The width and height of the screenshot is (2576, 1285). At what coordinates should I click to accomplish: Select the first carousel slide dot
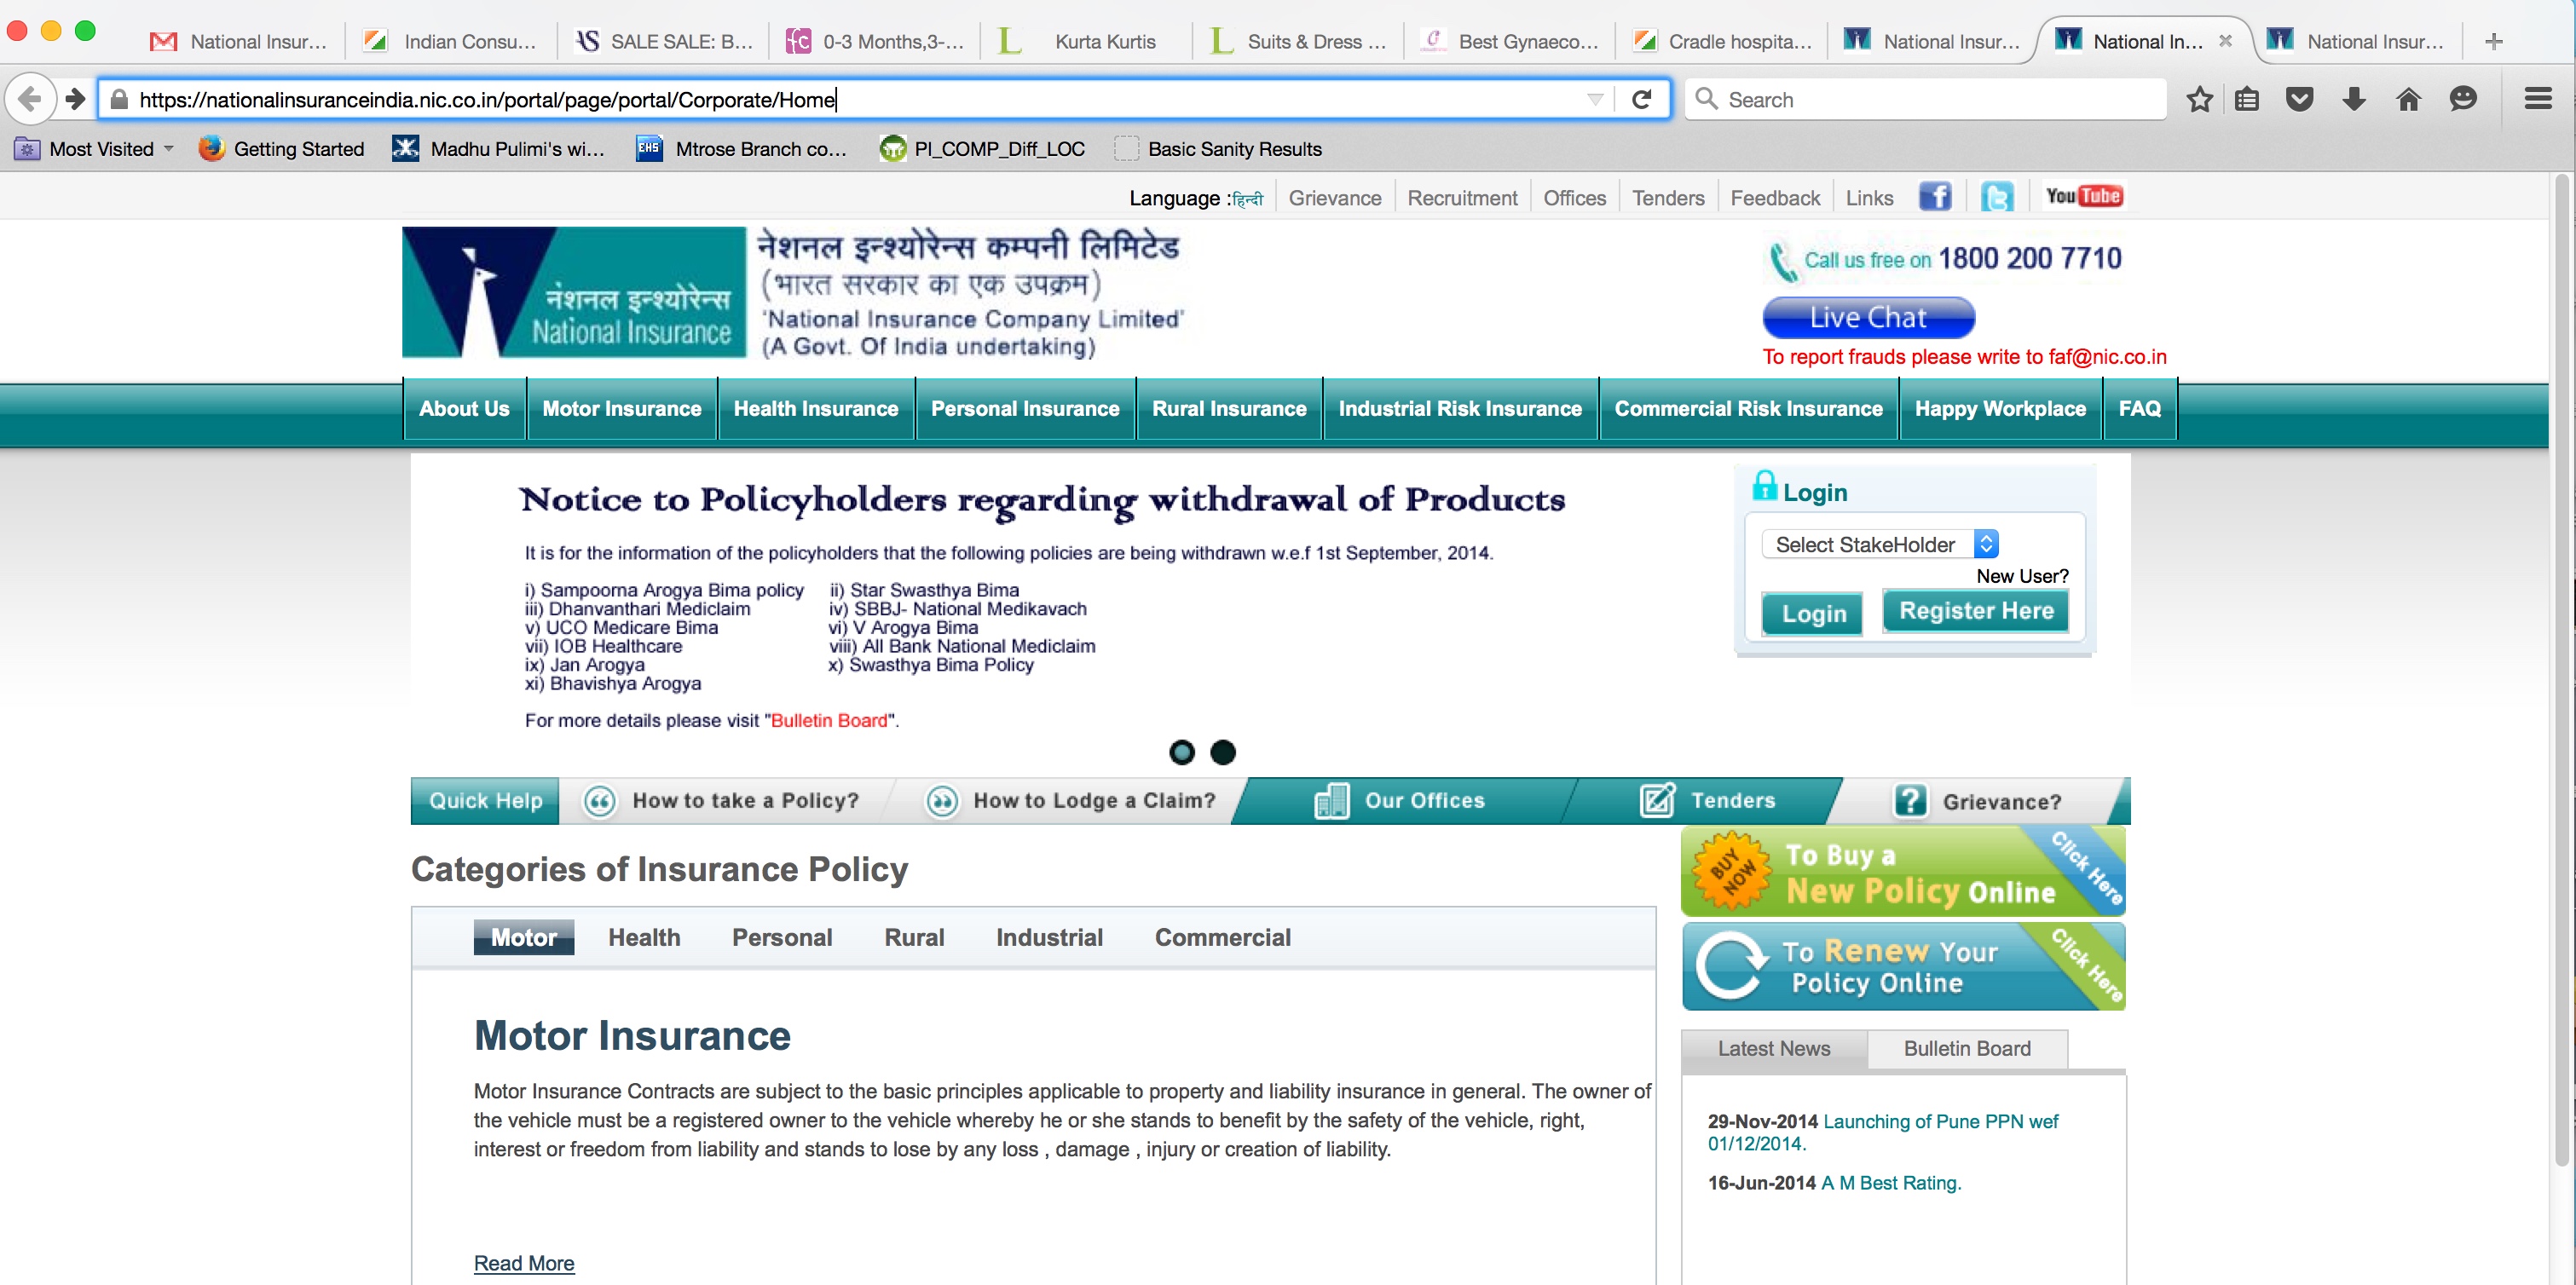(1181, 752)
